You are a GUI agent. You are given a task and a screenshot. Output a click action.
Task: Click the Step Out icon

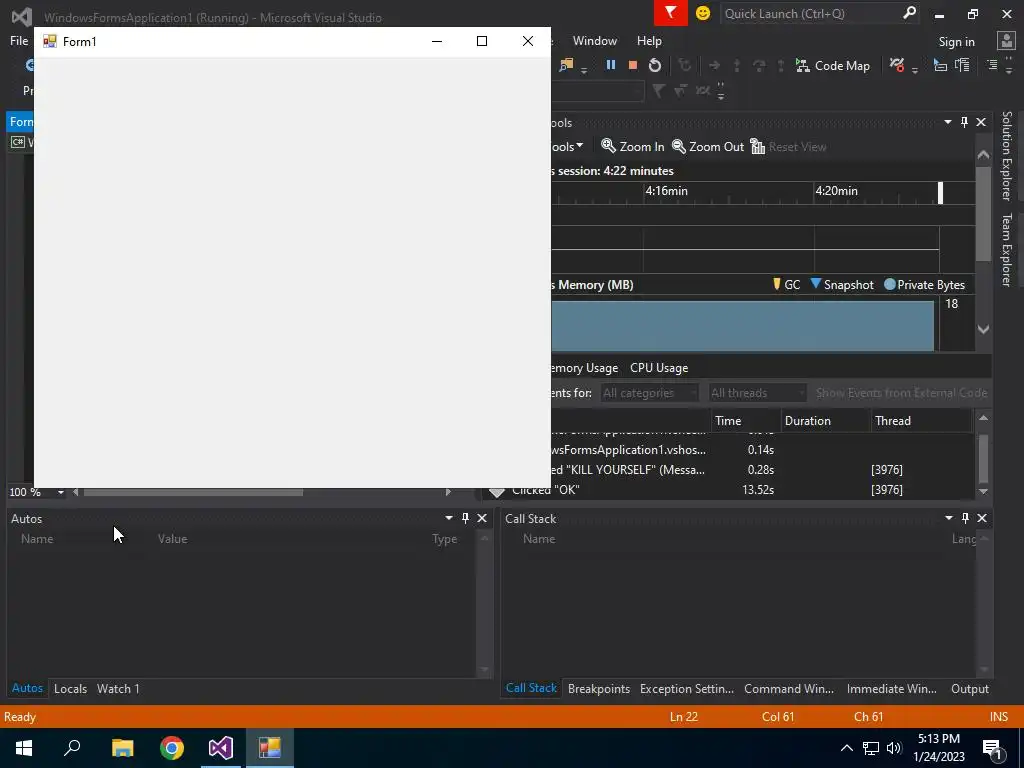pyautogui.click(x=780, y=65)
